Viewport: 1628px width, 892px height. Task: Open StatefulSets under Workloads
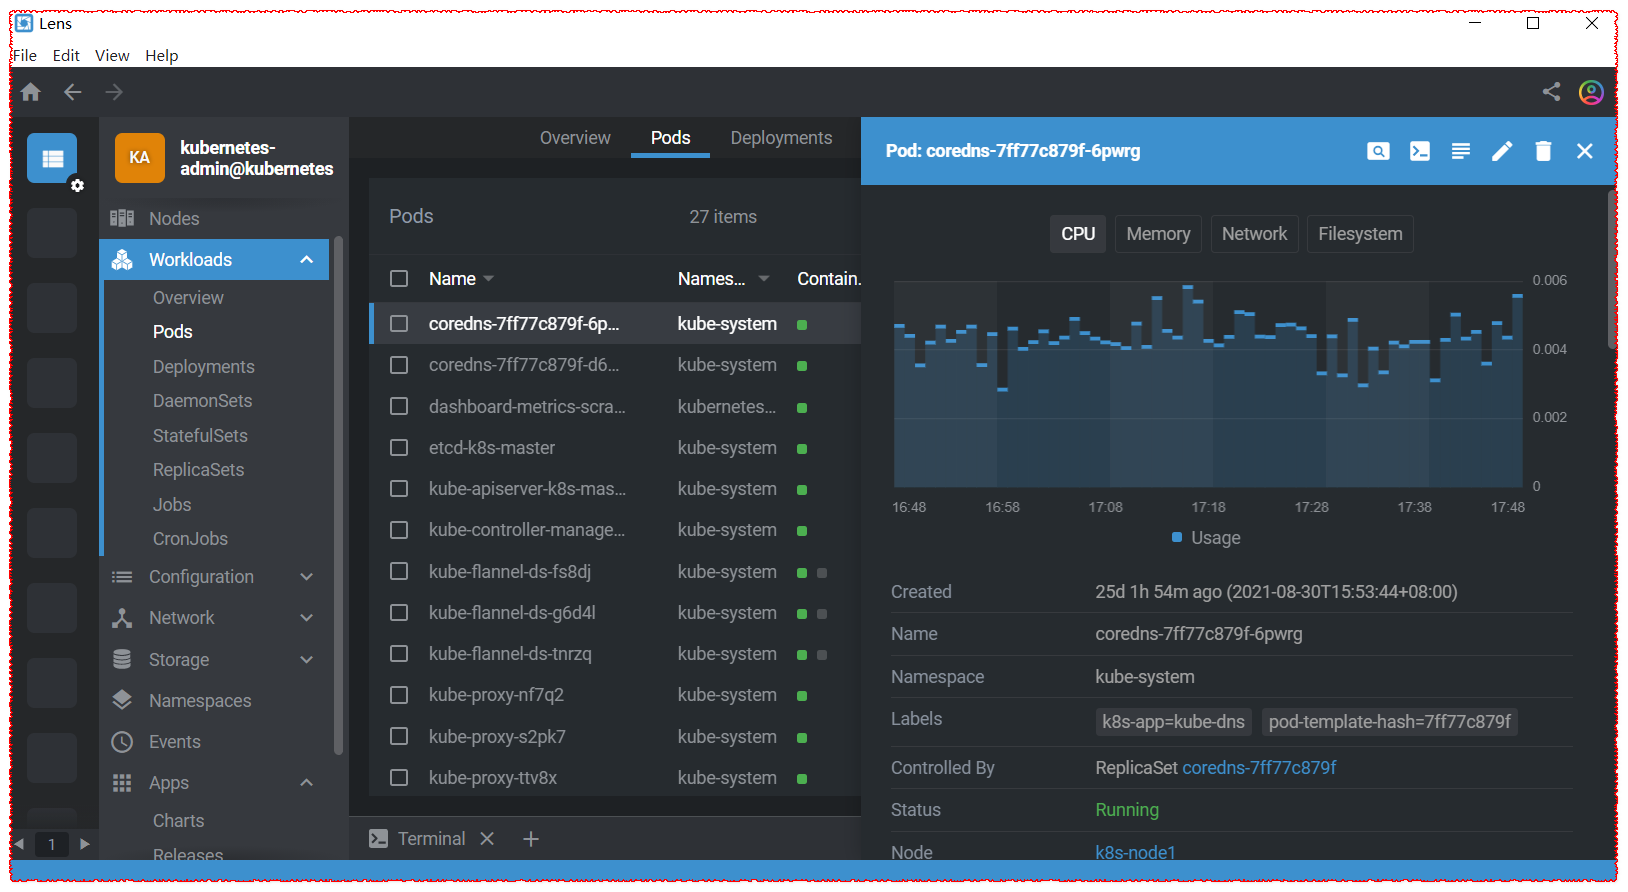[x=200, y=436]
